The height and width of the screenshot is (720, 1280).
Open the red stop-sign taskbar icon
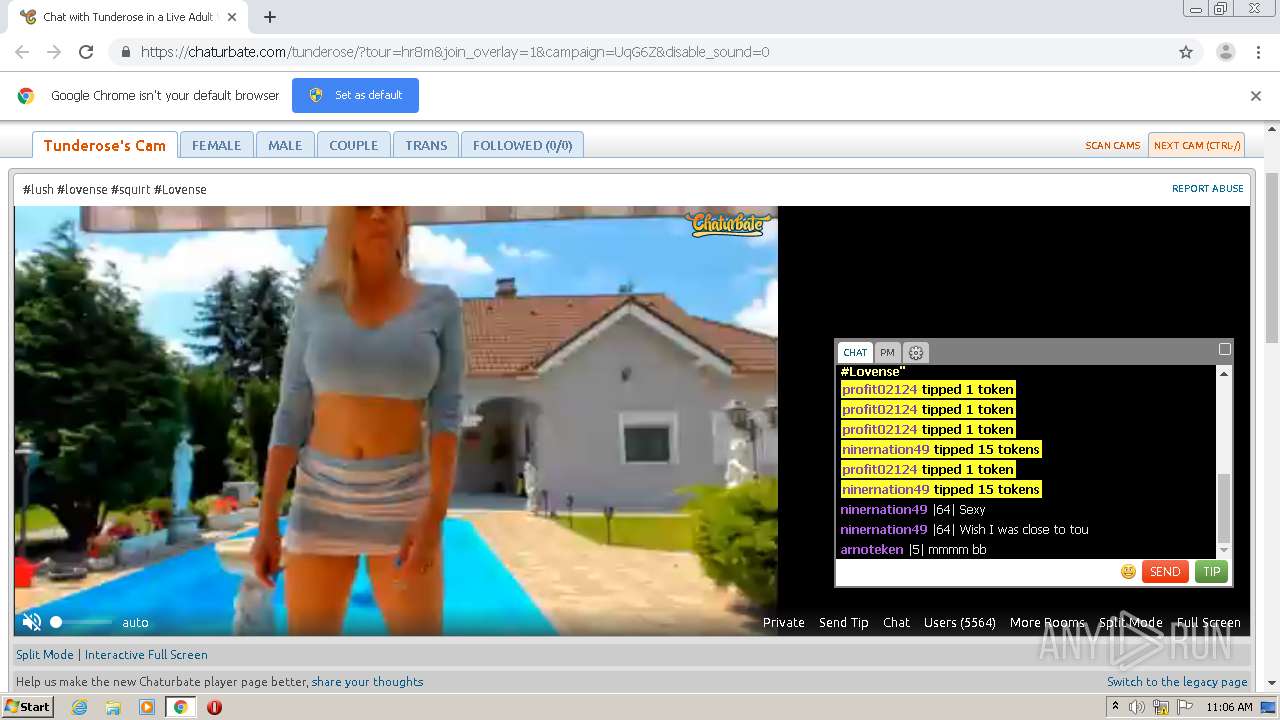point(214,707)
